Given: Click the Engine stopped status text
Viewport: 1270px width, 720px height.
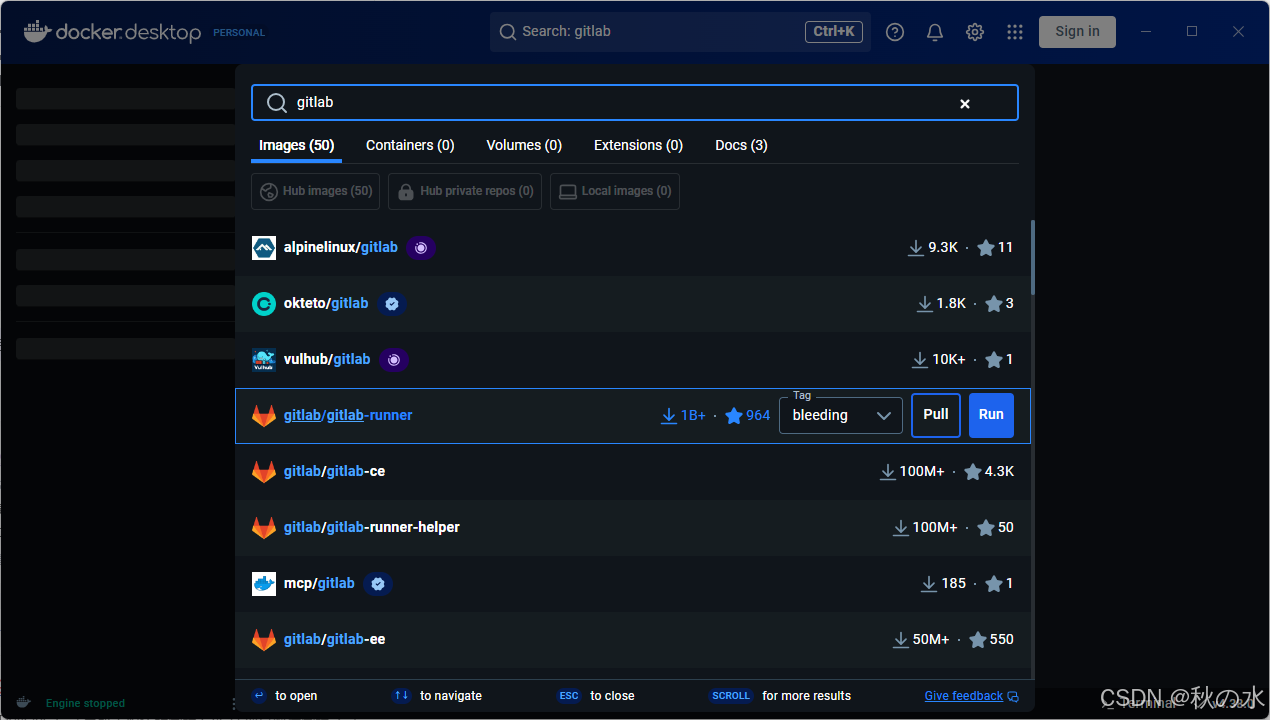Looking at the screenshot, I should [x=85, y=704].
